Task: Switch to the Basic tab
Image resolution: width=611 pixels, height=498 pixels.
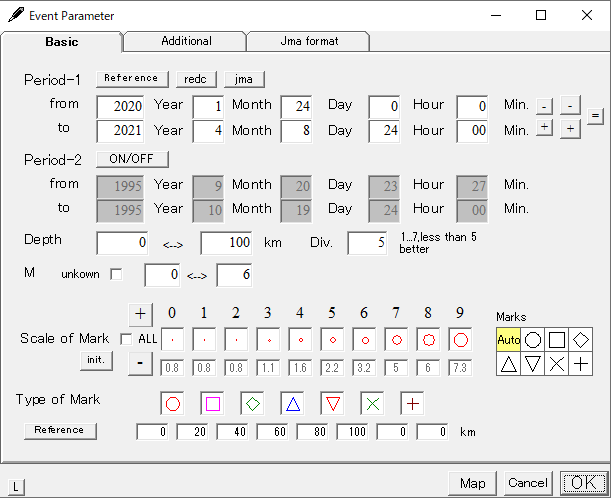Action: [x=62, y=42]
